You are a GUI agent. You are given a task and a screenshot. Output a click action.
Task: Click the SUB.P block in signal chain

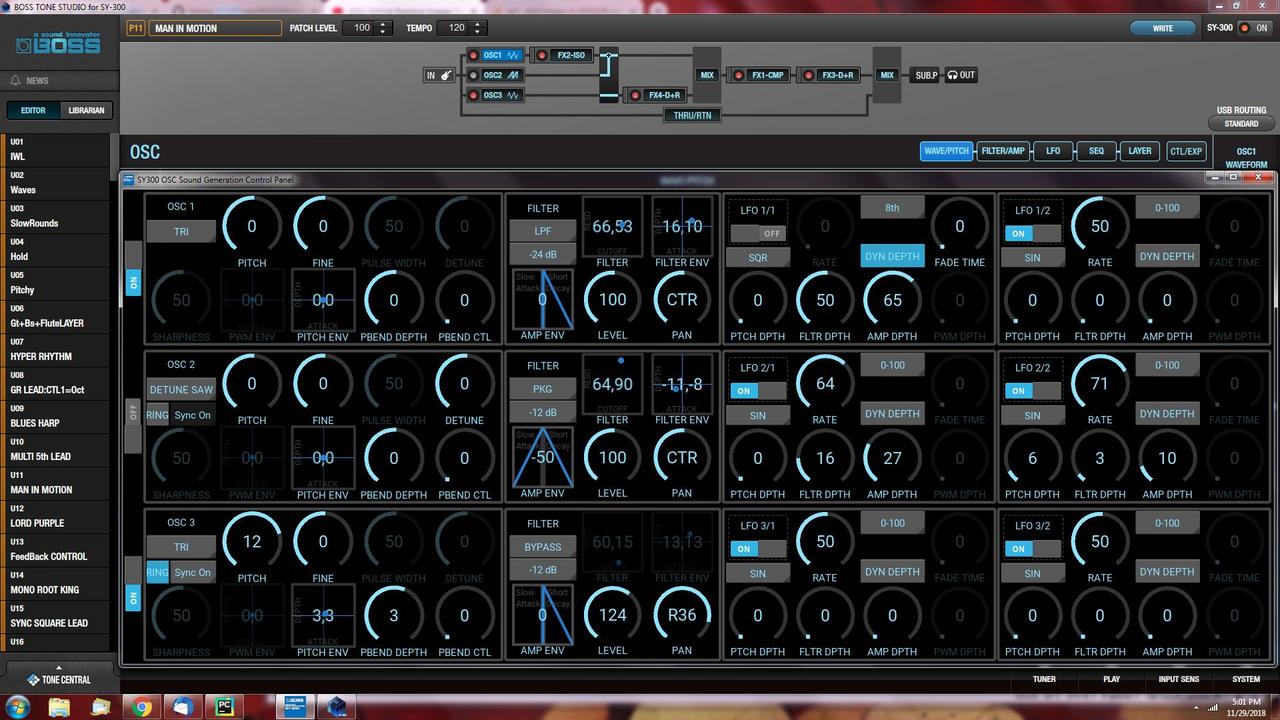[926, 75]
